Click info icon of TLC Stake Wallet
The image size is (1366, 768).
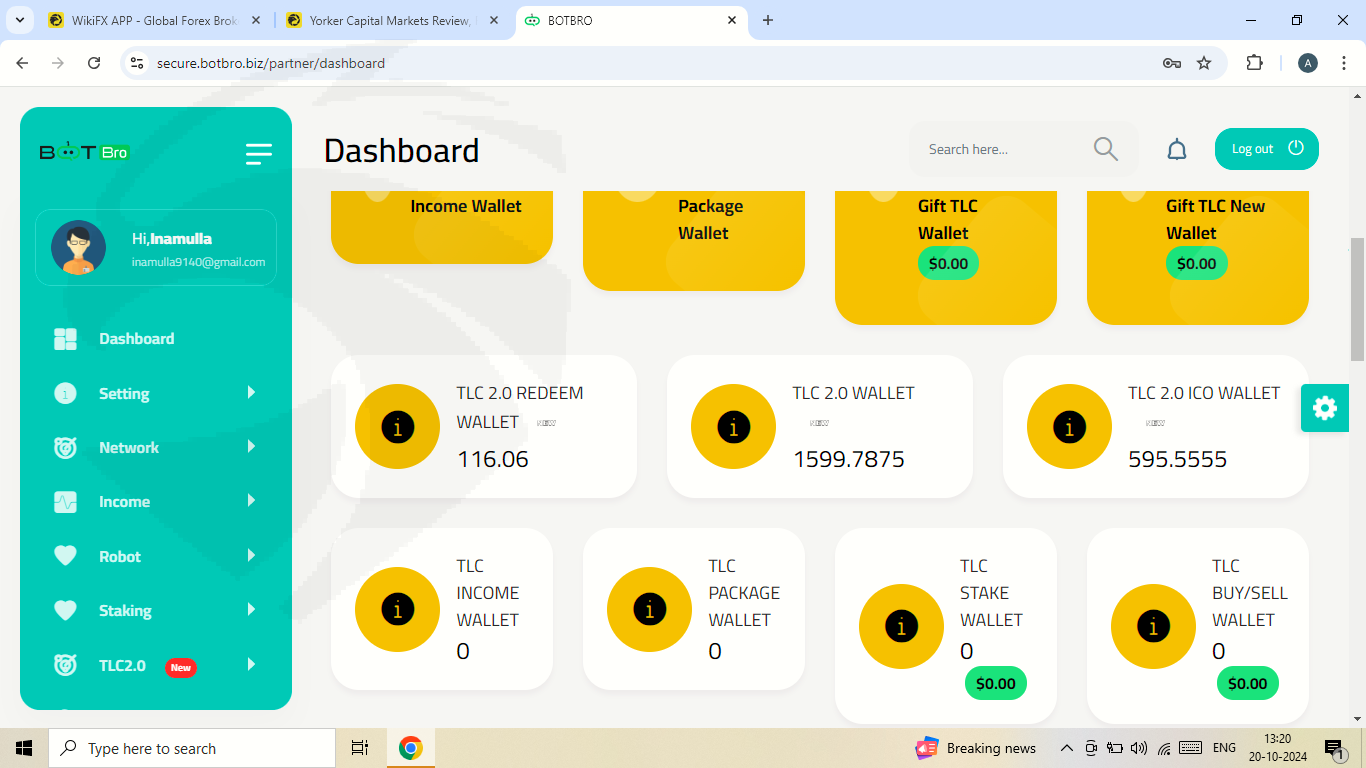click(x=901, y=627)
